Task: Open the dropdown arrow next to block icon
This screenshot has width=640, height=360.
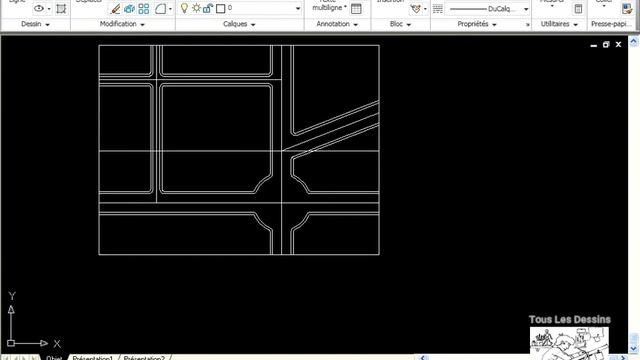Action: click(x=425, y=9)
